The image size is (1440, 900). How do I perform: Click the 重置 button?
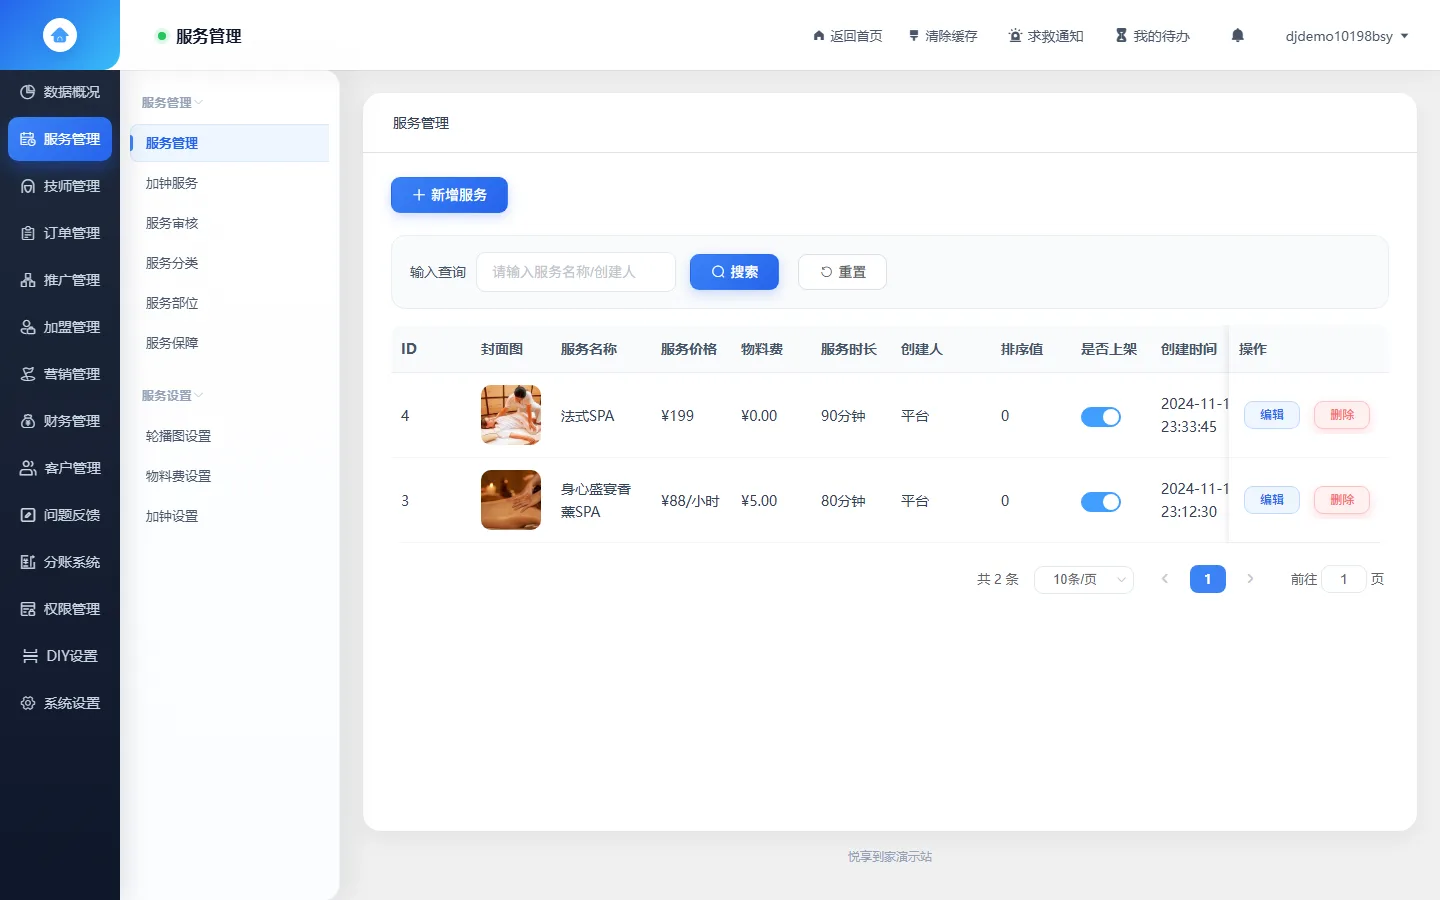click(x=842, y=272)
